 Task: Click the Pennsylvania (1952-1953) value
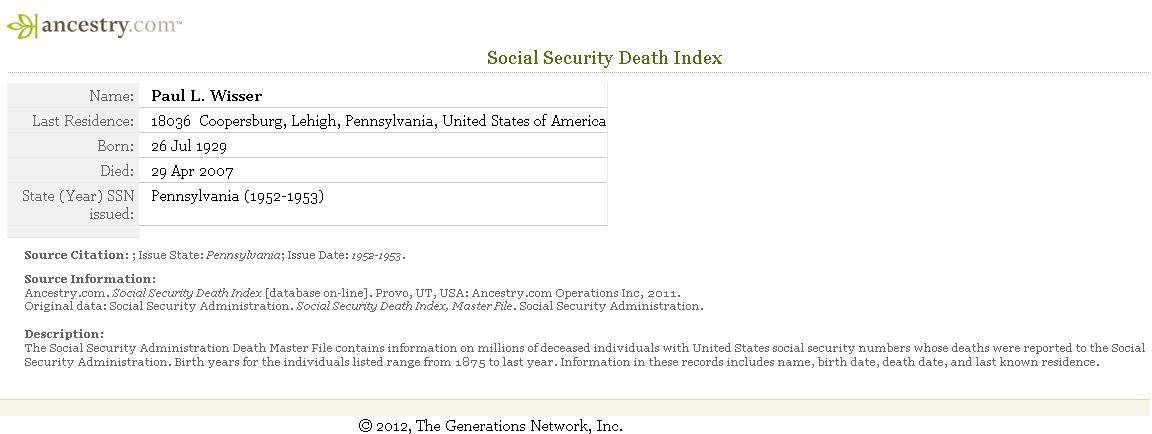(x=237, y=196)
